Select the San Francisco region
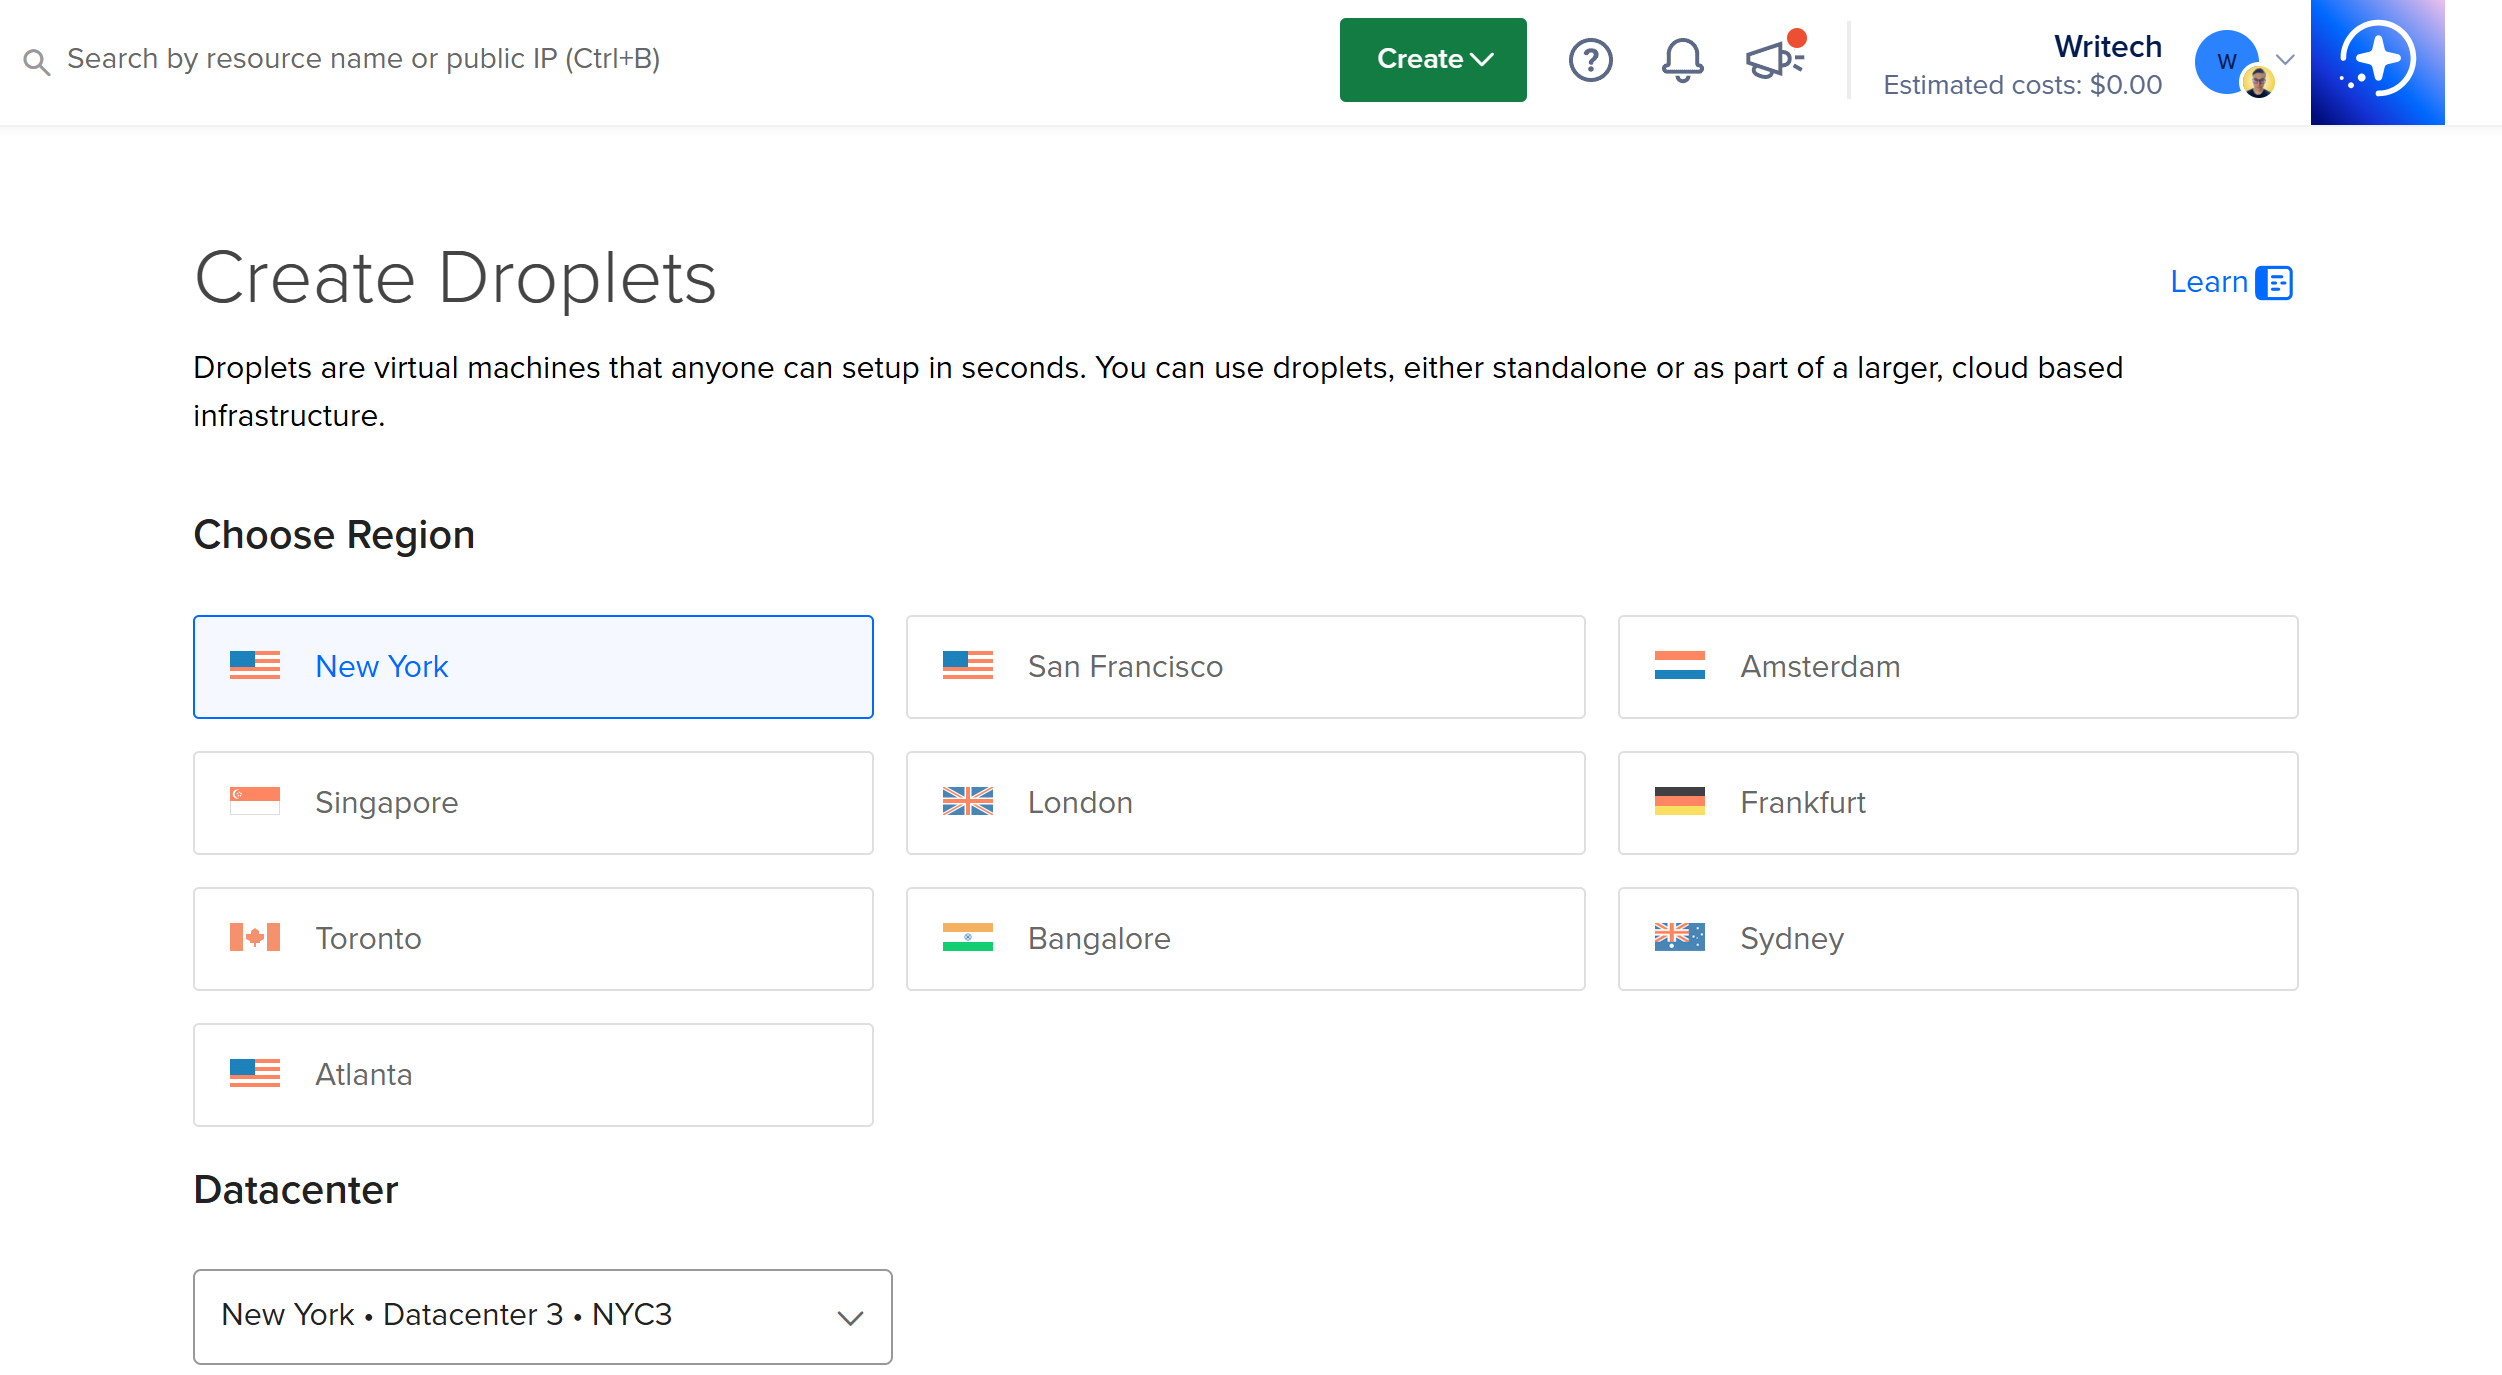The height and width of the screenshot is (1375, 2502). click(x=1245, y=666)
